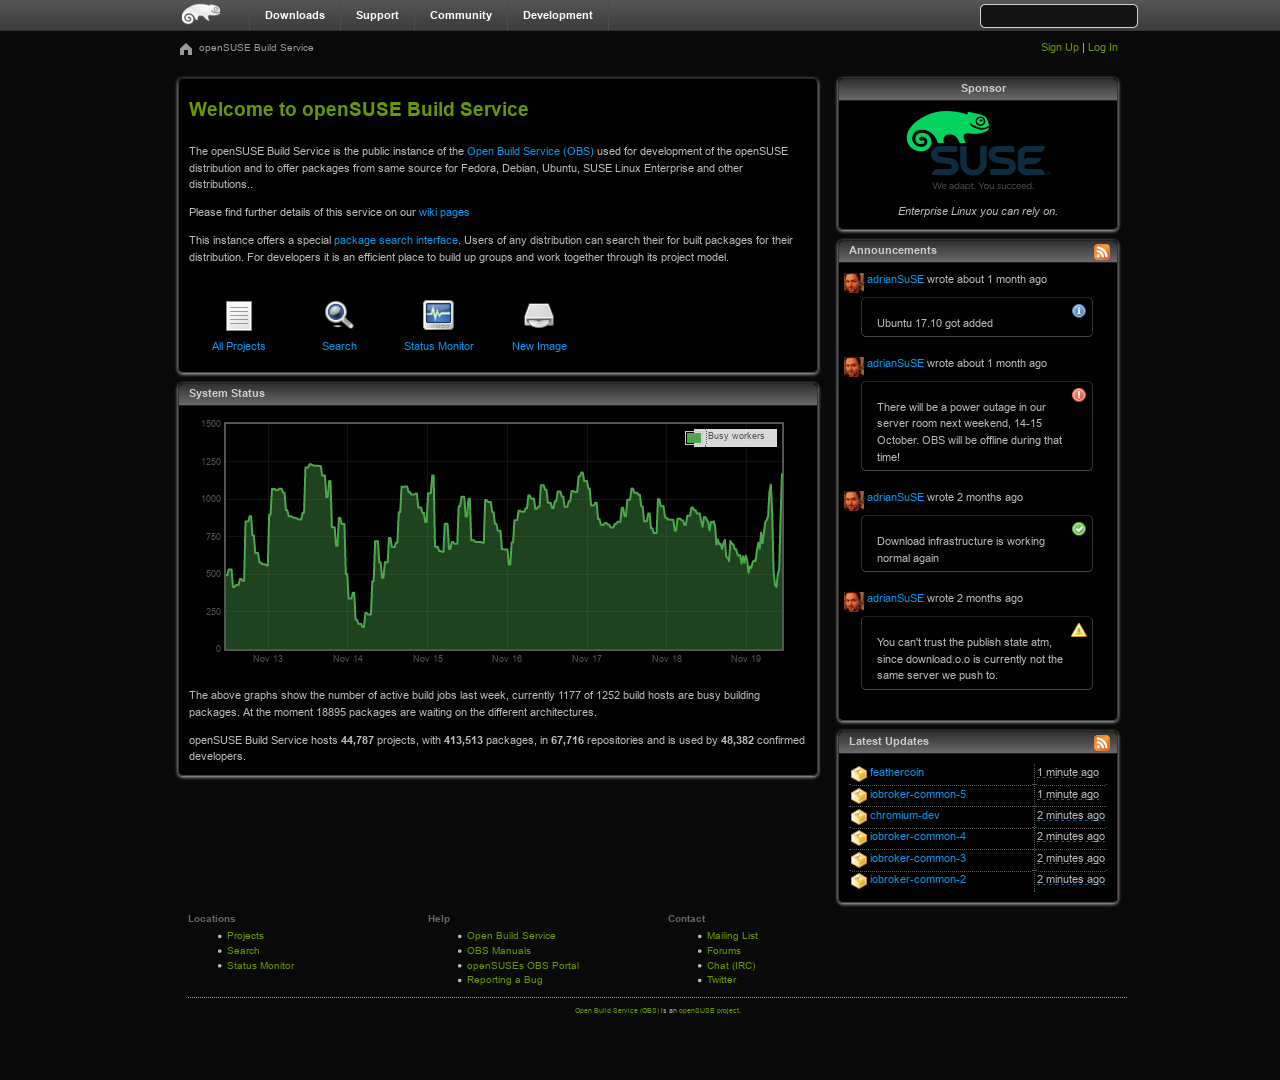Click the home icon in breadcrumb
The height and width of the screenshot is (1080, 1280).
click(186, 49)
